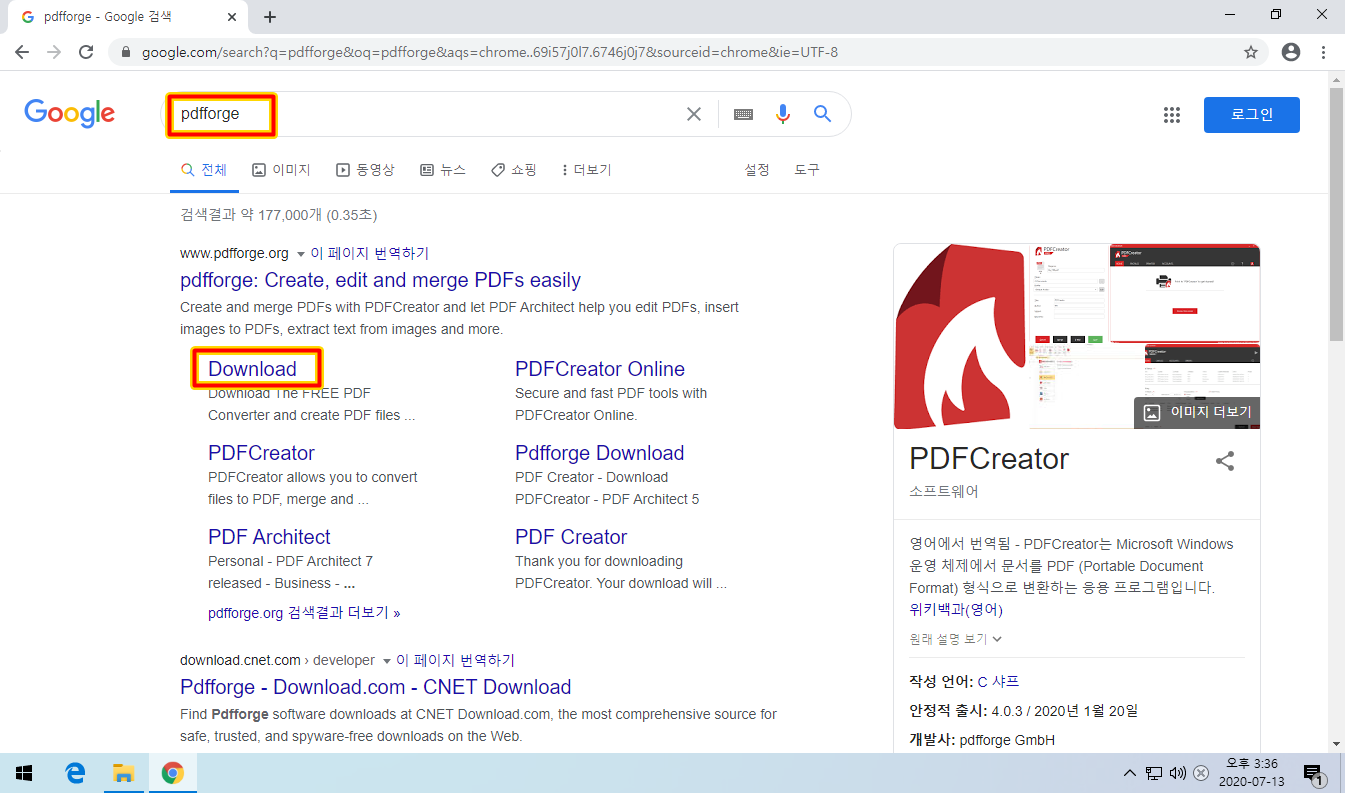The height and width of the screenshot is (793, 1345).
Task: Open the Google apps grid icon
Action: click(1172, 115)
